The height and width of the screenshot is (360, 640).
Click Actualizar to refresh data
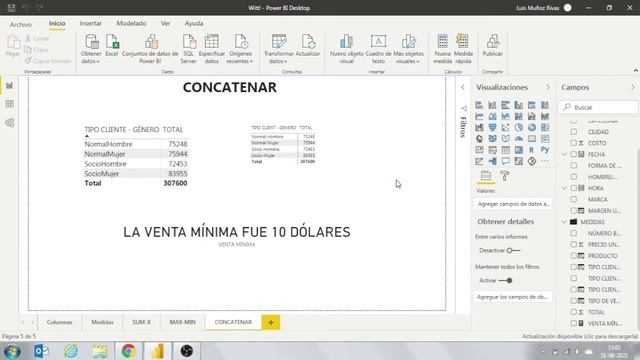tap(308, 46)
